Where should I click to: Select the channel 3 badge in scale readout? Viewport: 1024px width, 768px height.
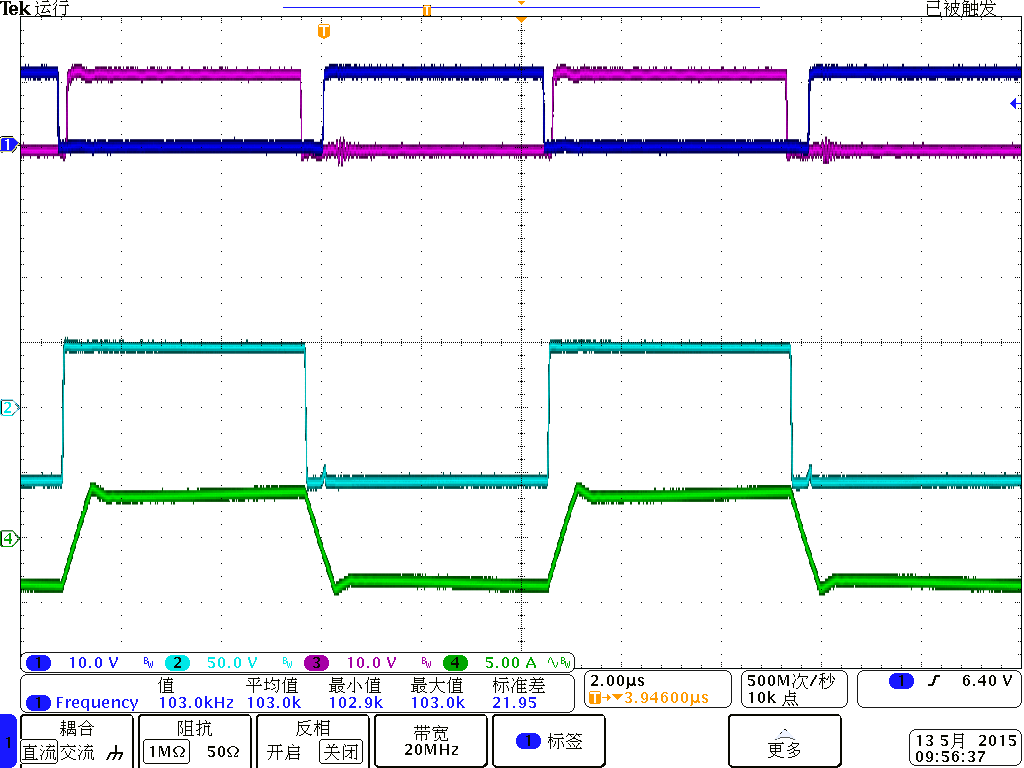pos(316,663)
